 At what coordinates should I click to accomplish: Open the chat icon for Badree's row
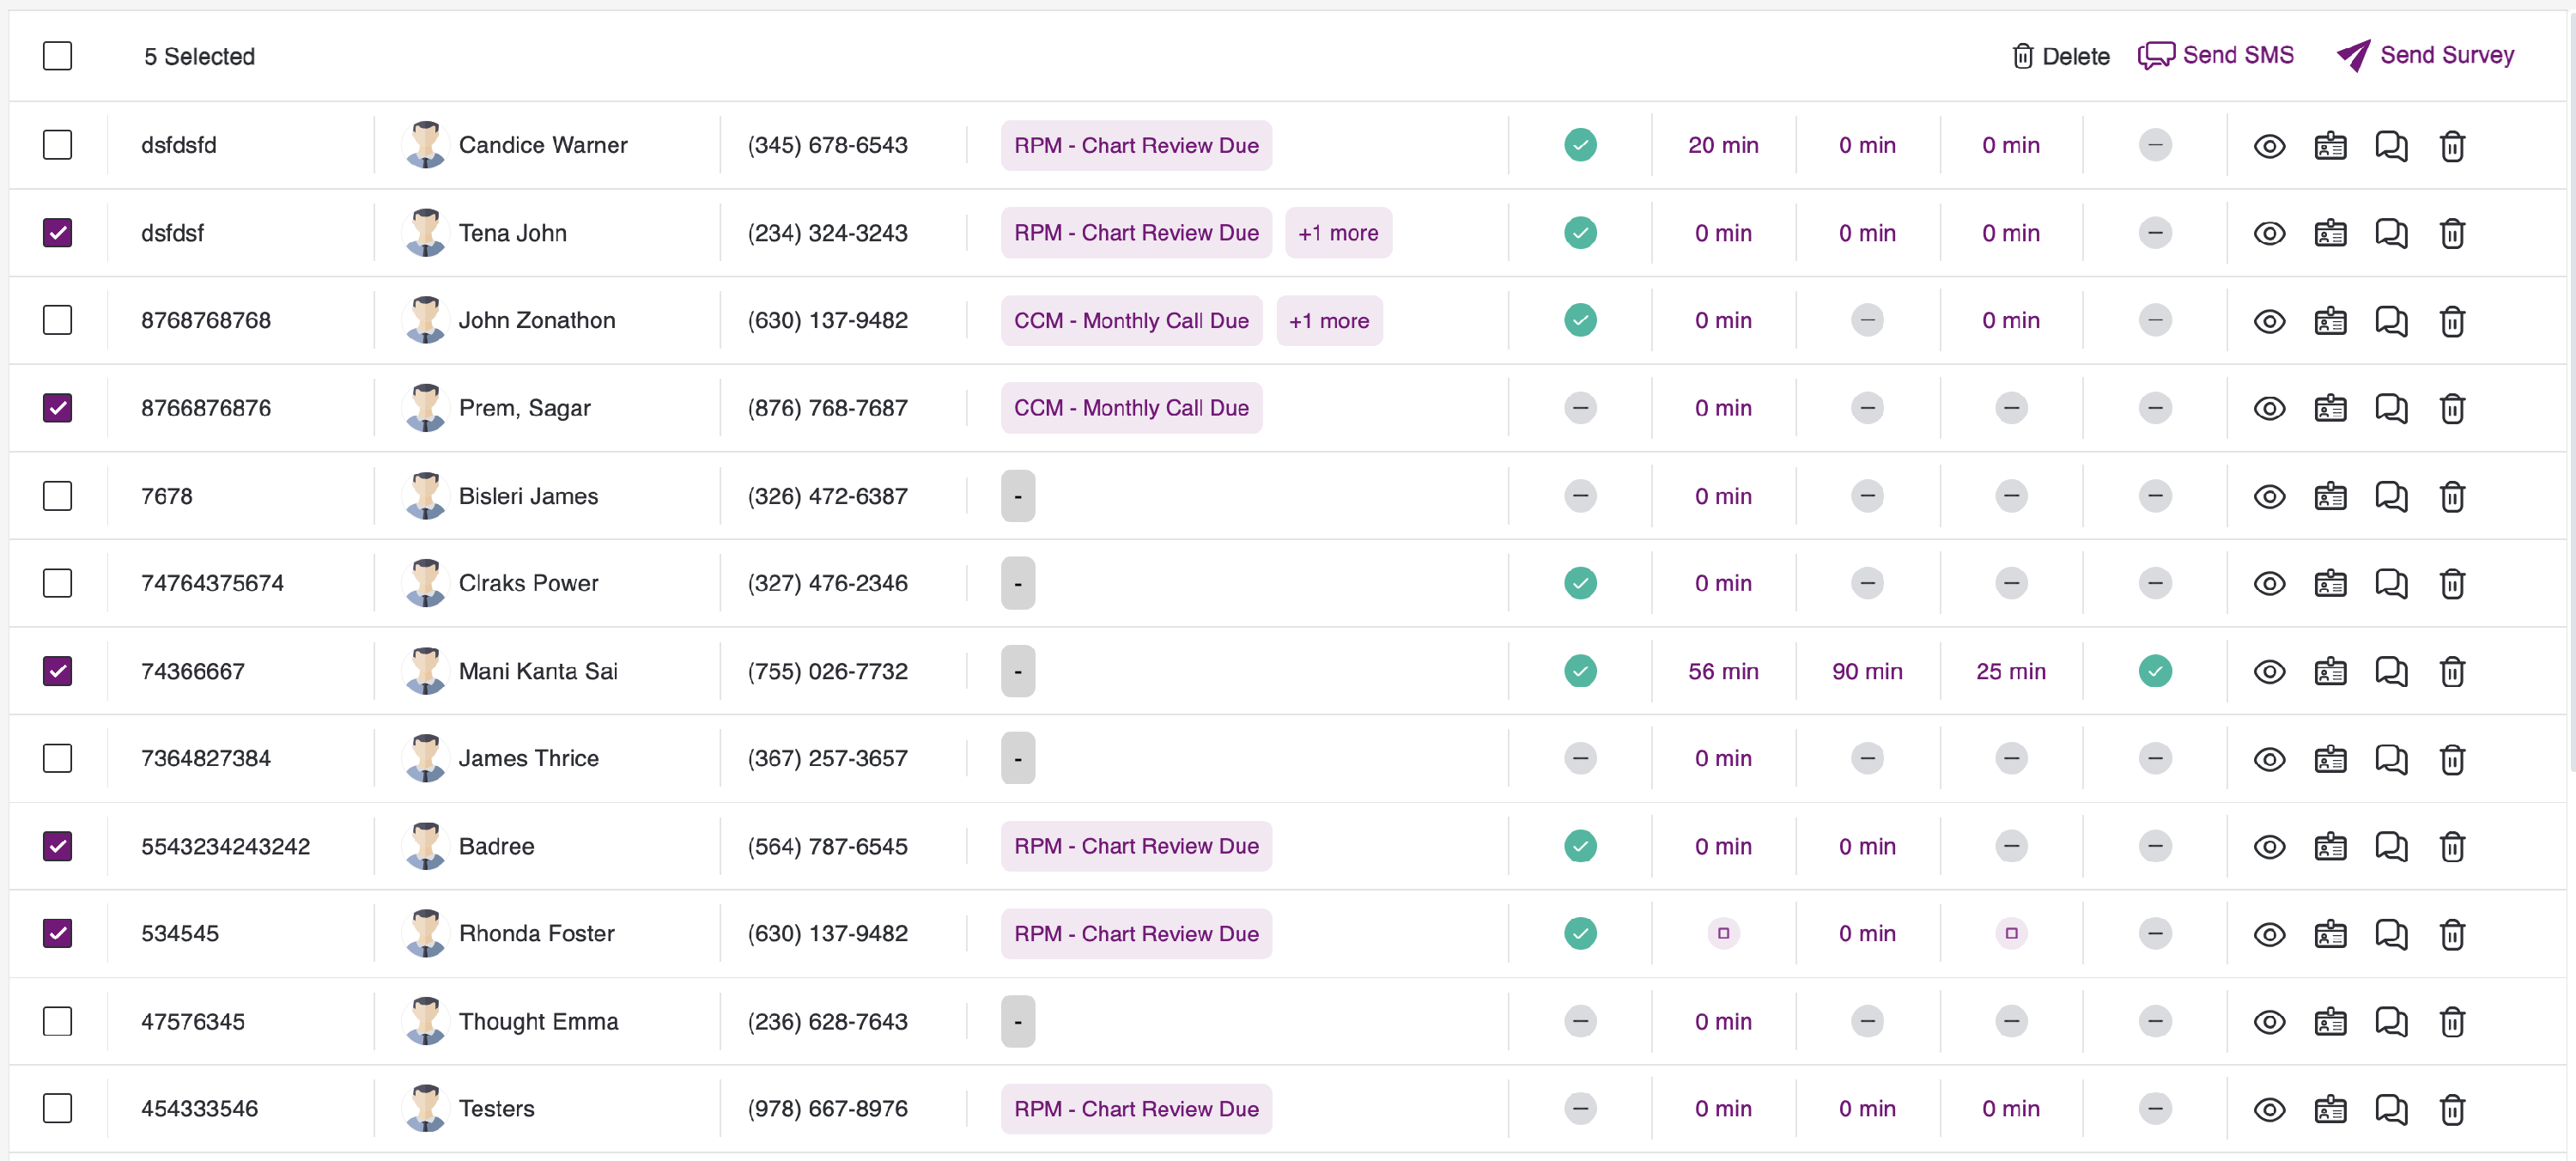point(2391,847)
